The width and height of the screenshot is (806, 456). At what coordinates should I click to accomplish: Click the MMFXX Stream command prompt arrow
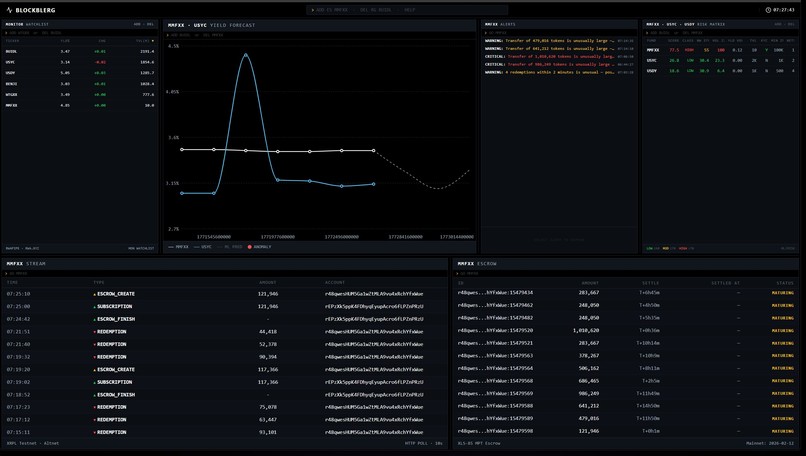click(x=6, y=273)
